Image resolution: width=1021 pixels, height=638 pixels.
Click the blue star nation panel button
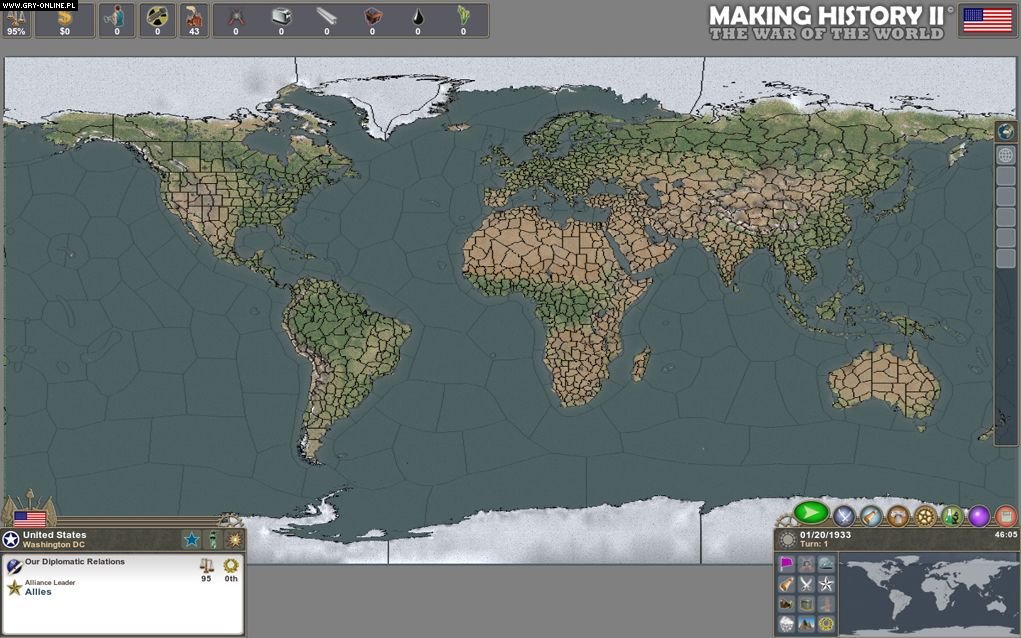tap(191, 540)
